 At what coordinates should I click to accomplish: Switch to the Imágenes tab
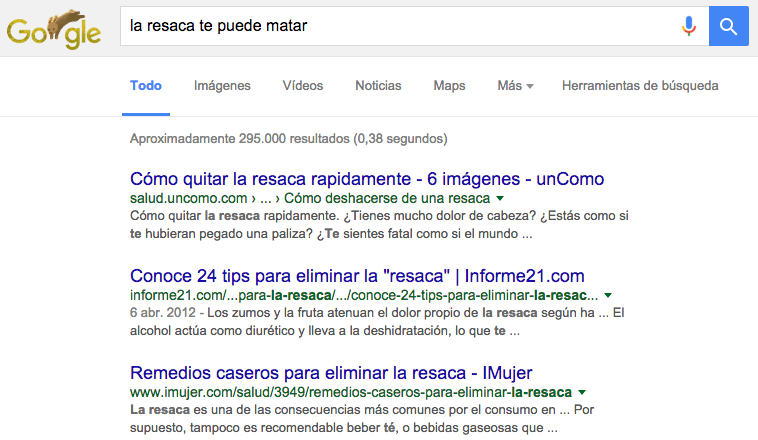point(222,86)
